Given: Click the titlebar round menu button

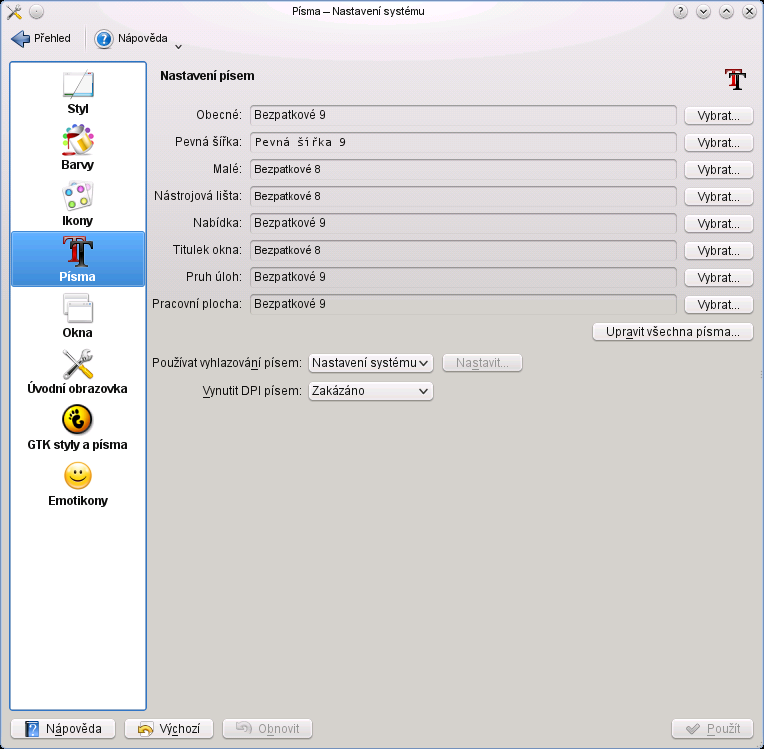Looking at the screenshot, I should pyautogui.click(x=37, y=11).
